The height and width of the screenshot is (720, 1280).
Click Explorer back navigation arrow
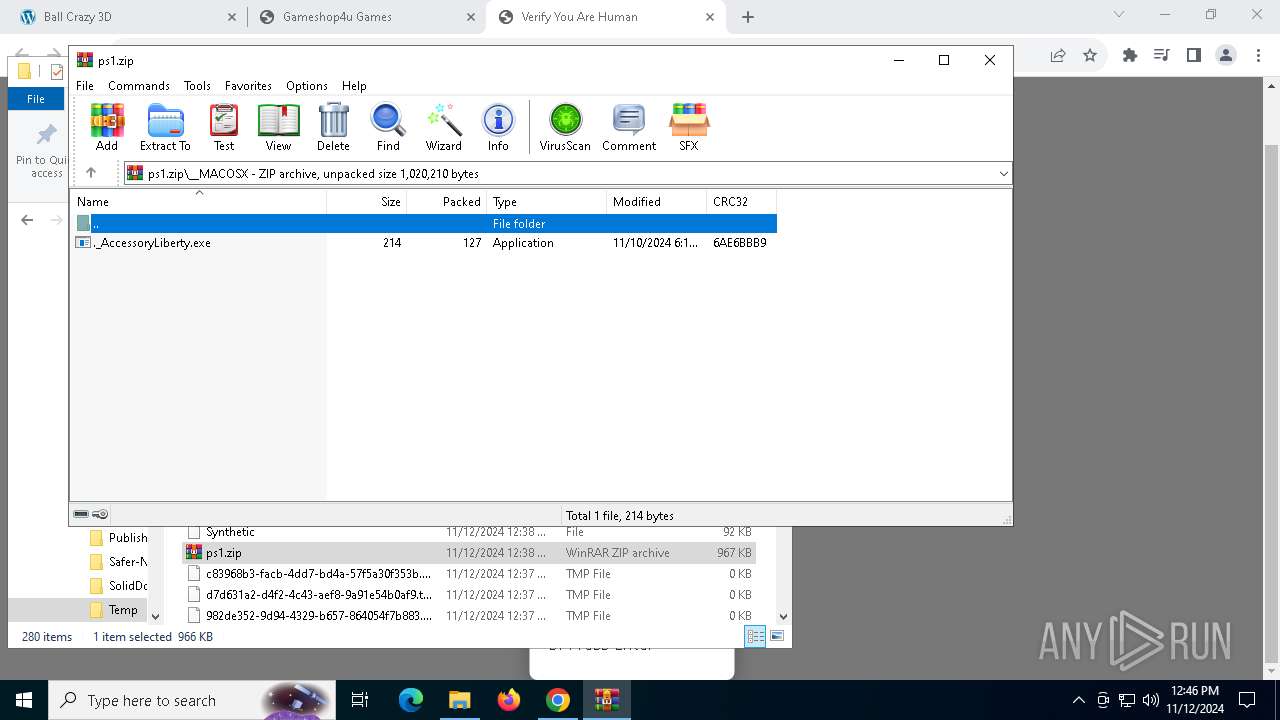(28, 220)
